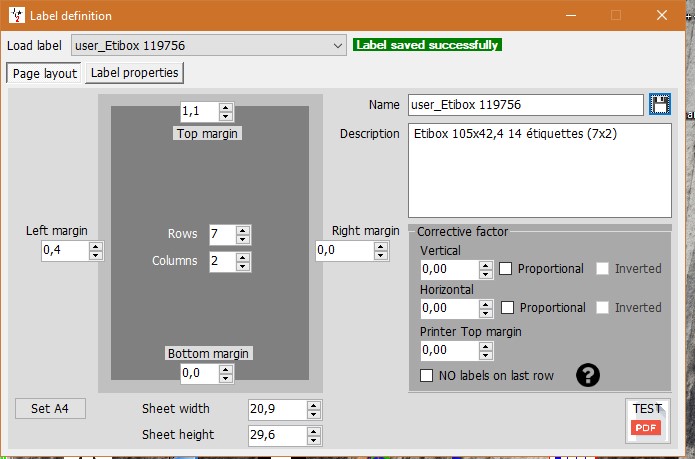Increase the Sheet height value
This screenshot has width=695, height=459.
313,432
